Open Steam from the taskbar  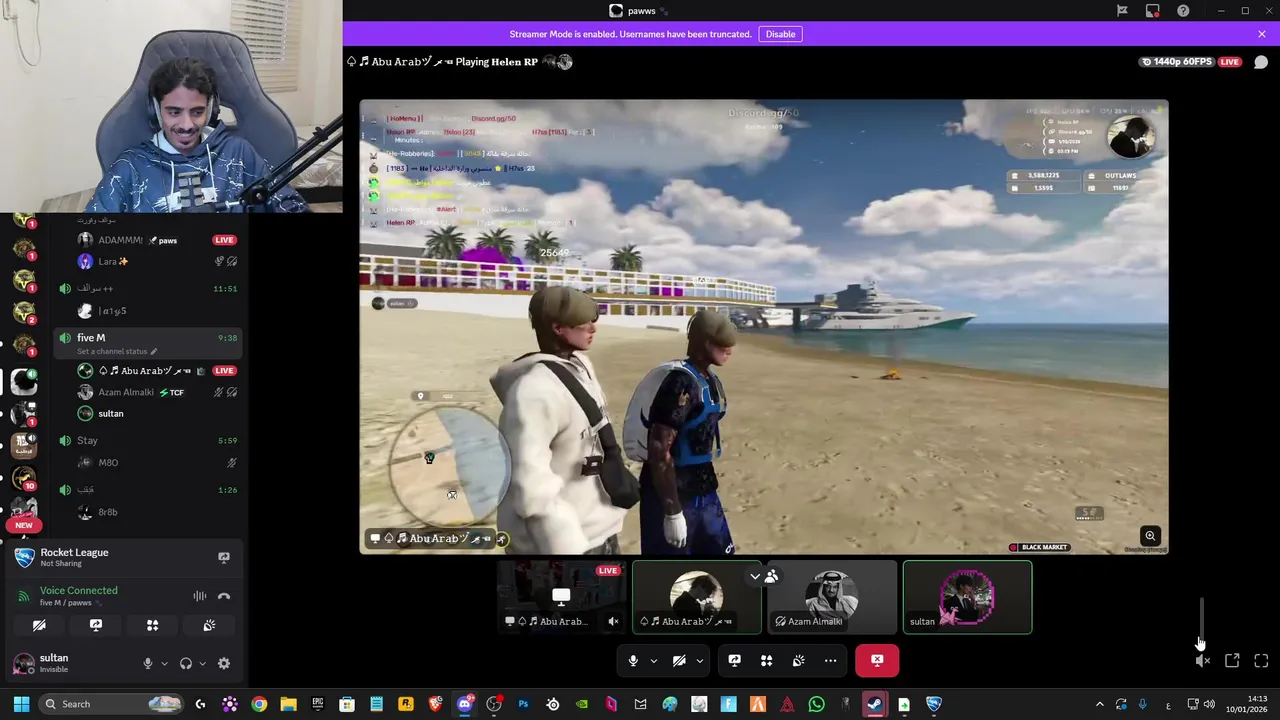[875, 704]
